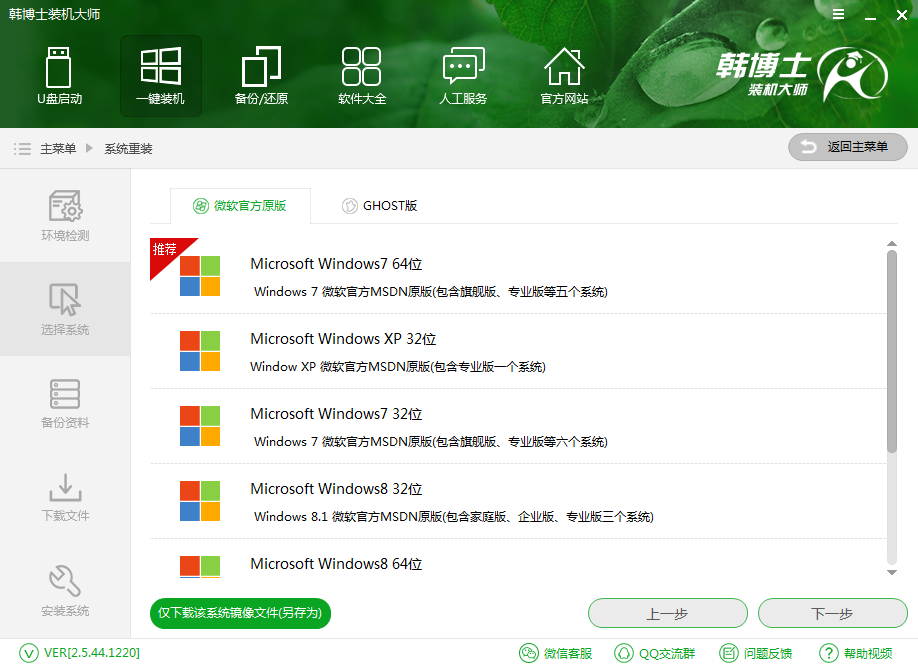Click the Windows logo for Windows XP 32位
The image size is (918, 667).
coord(200,351)
